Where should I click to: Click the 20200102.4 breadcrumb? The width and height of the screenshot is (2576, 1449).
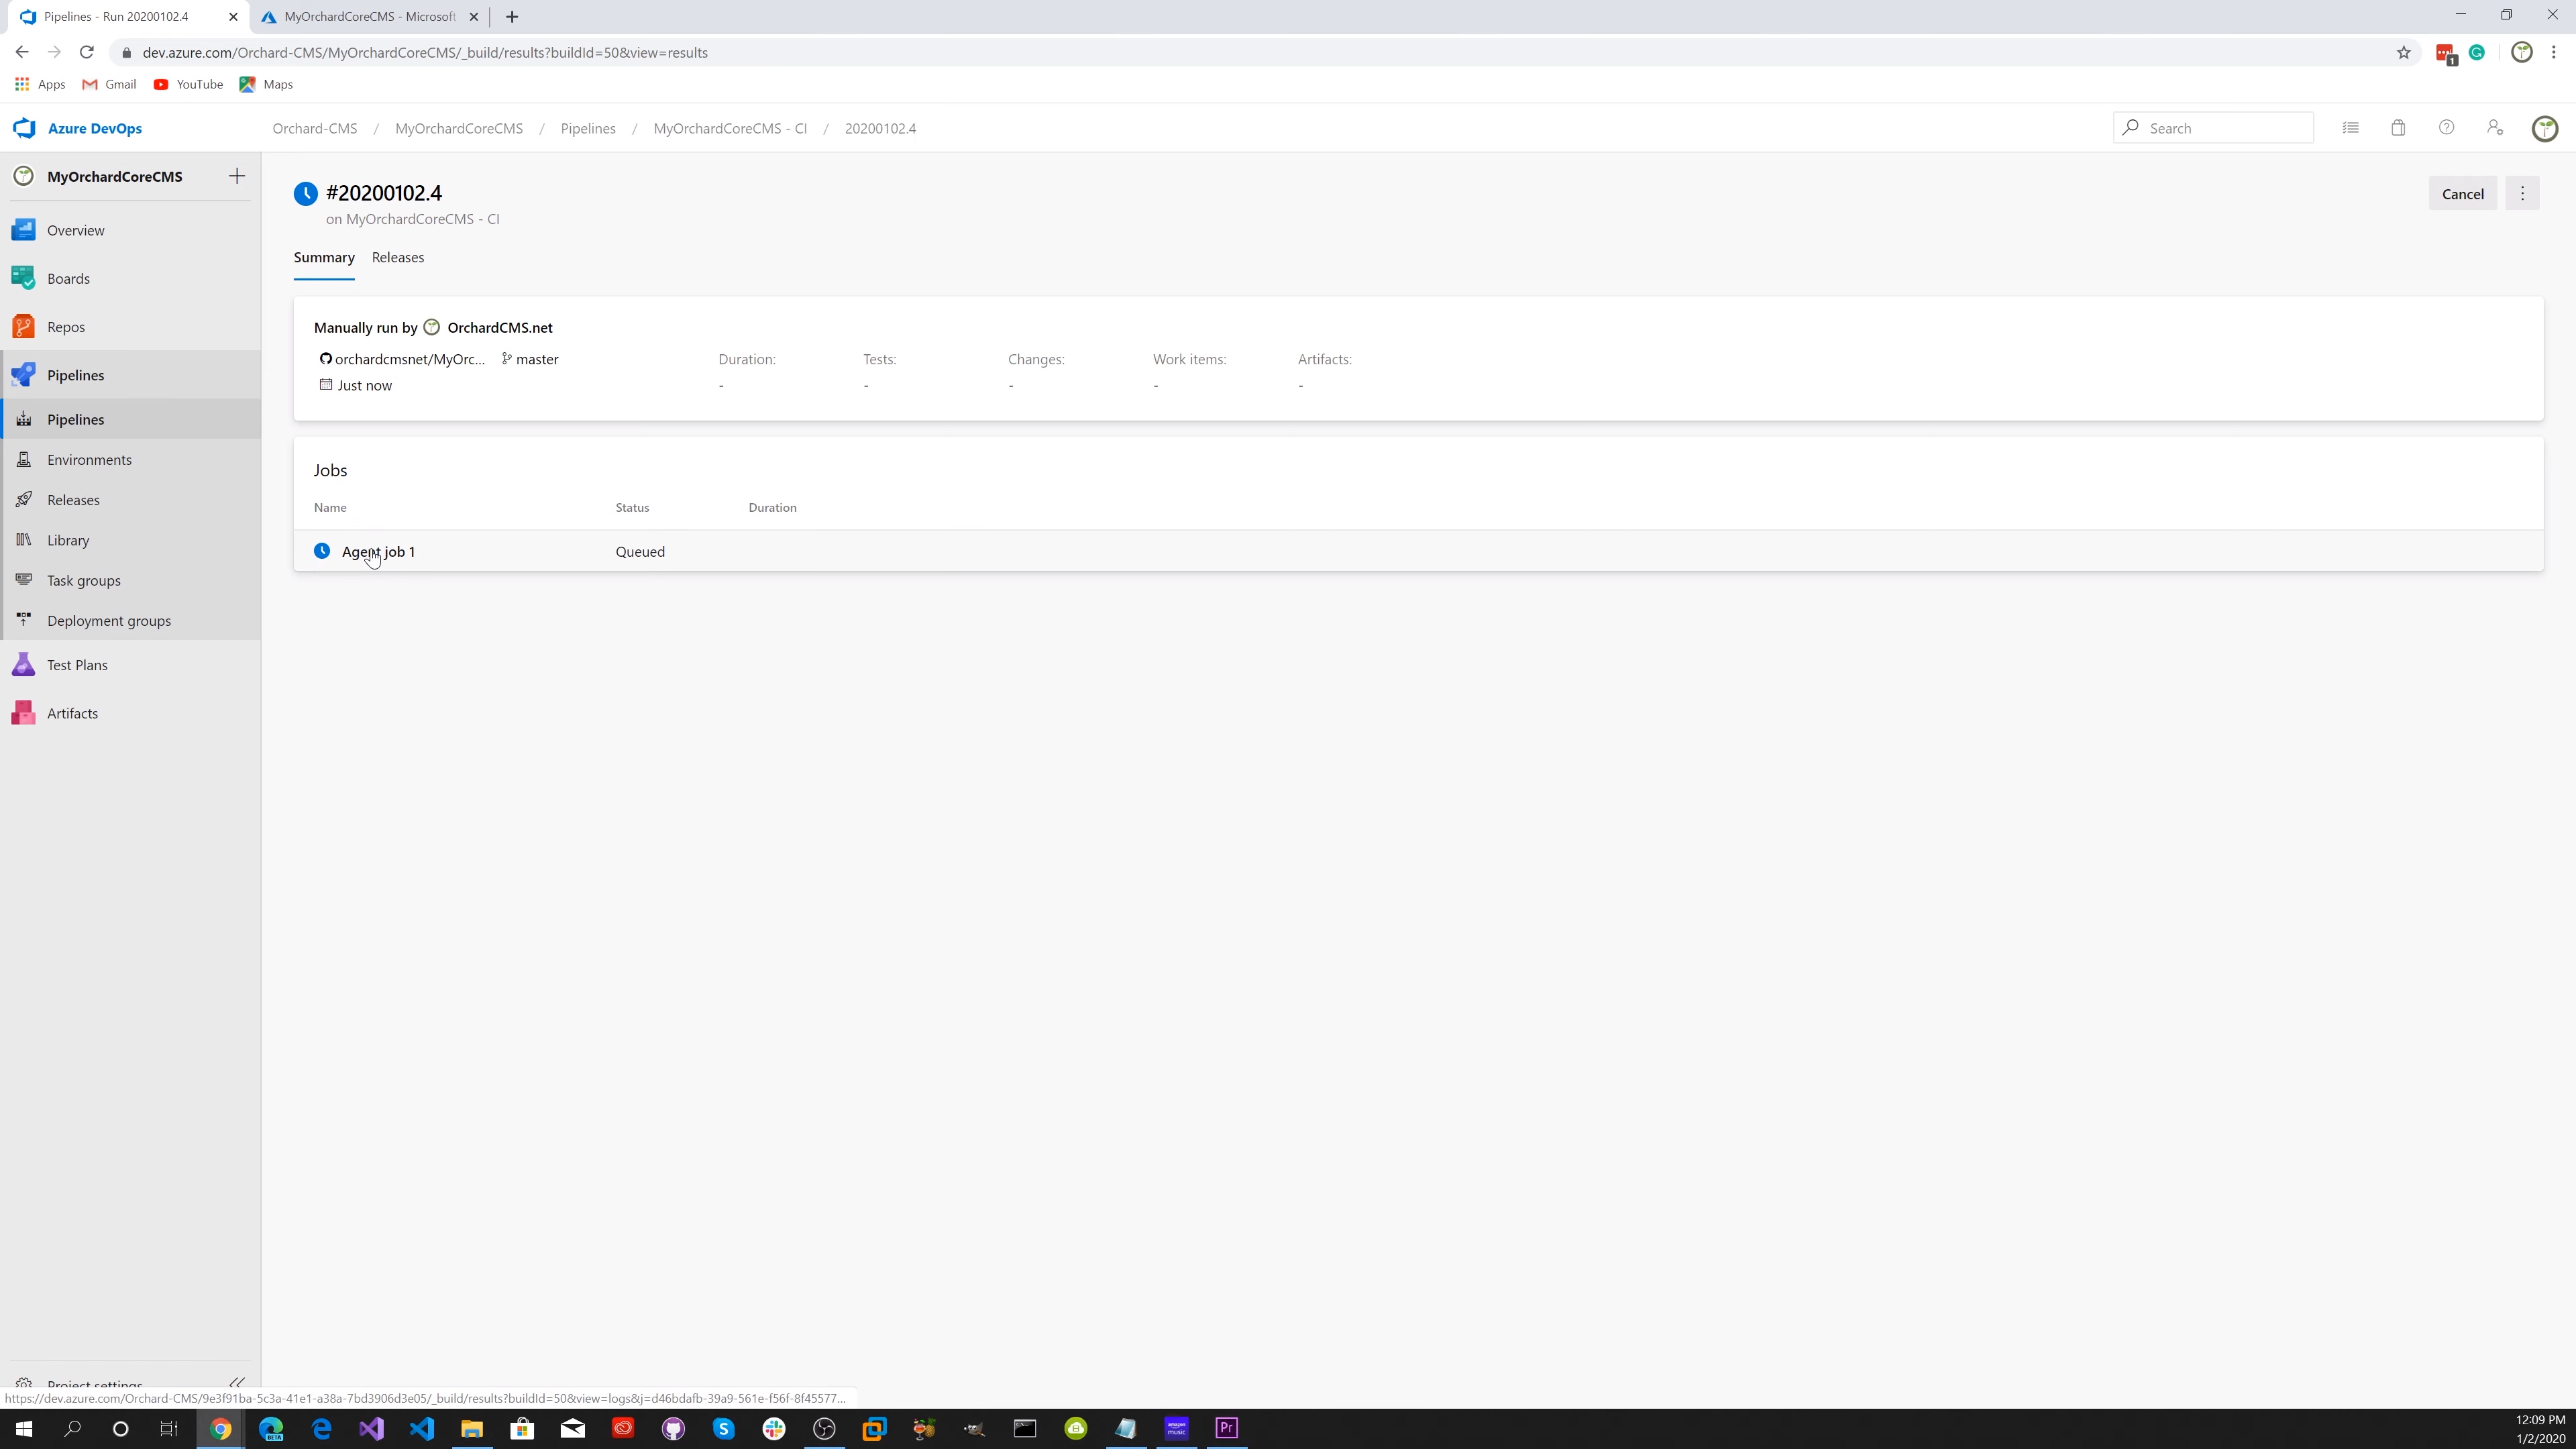tap(880, 128)
